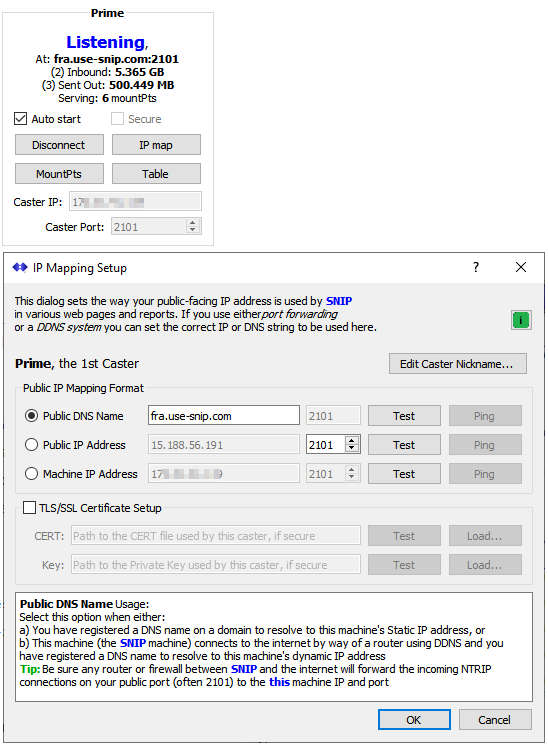Toggle the Auto start checkbox
The height and width of the screenshot is (746, 548).
20,118
